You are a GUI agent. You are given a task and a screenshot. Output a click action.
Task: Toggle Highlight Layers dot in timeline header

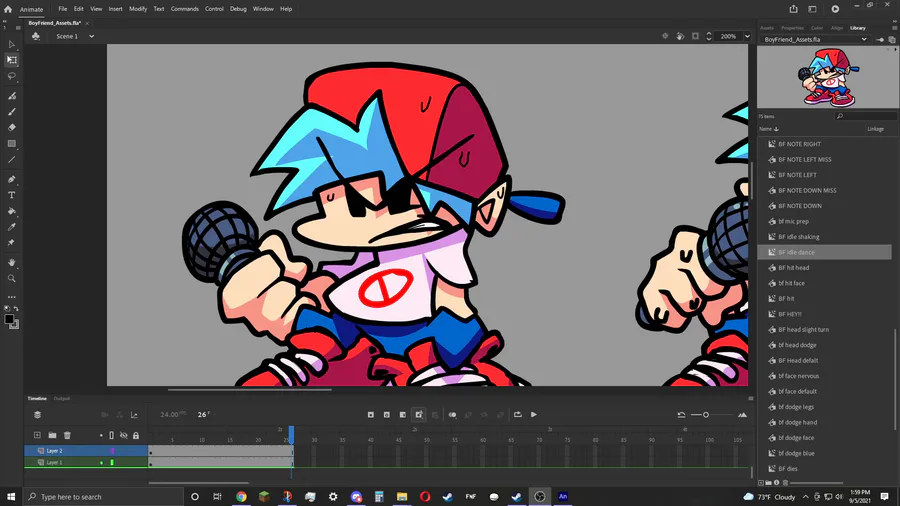[x=101, y=435]
